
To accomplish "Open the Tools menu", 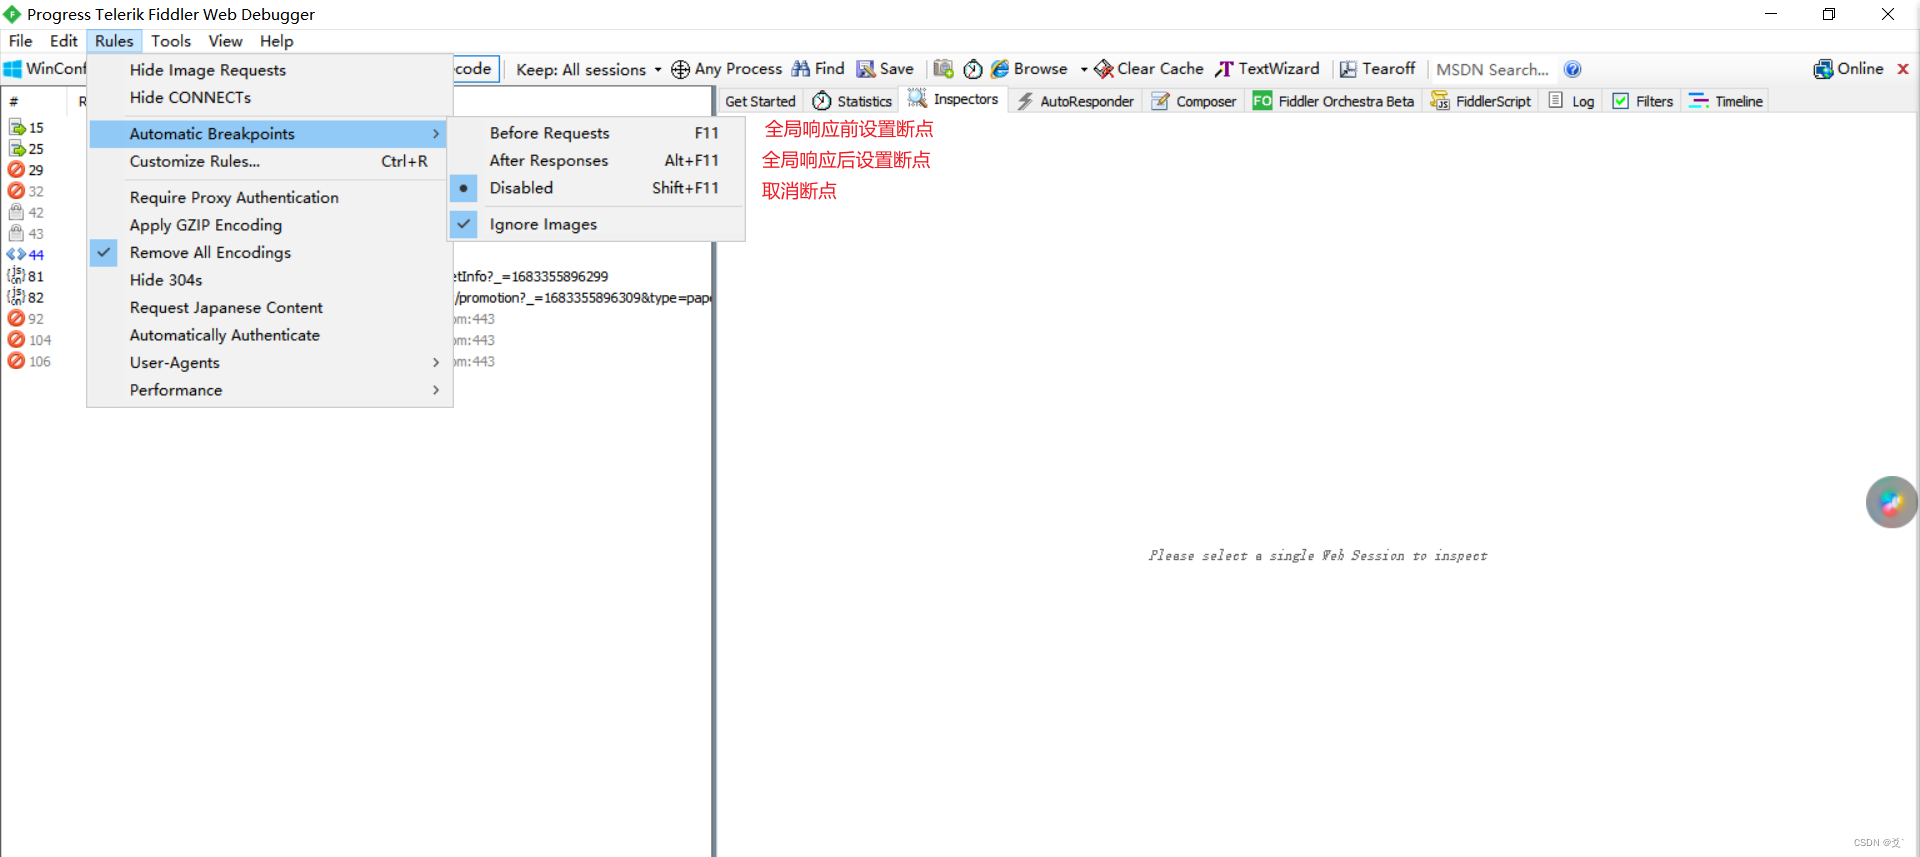I will [171, 41].
